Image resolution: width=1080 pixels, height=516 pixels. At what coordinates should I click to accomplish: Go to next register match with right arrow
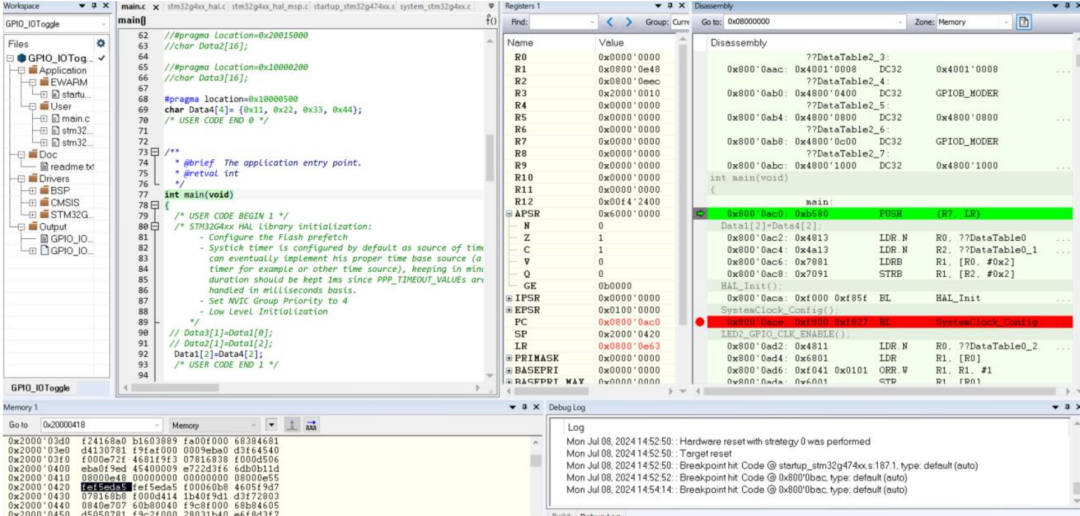coord(628,22)
